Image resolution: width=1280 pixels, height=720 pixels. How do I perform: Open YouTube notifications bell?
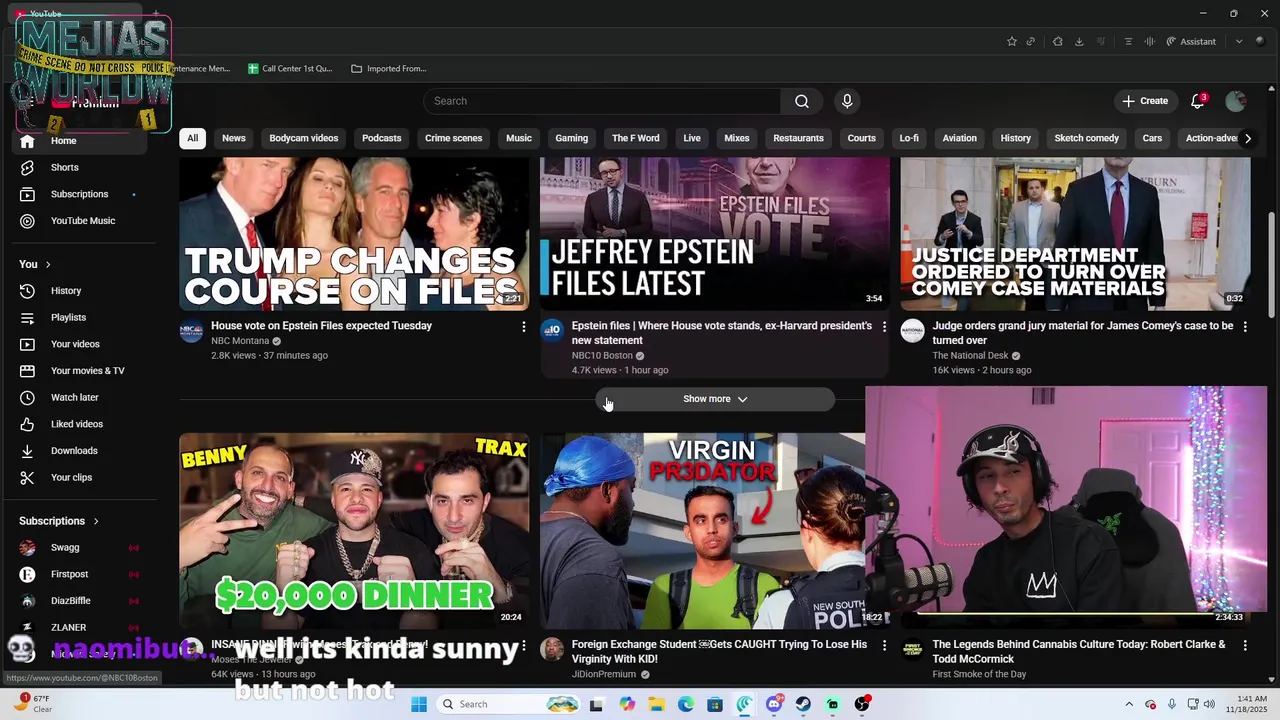tap(1198, 101)
